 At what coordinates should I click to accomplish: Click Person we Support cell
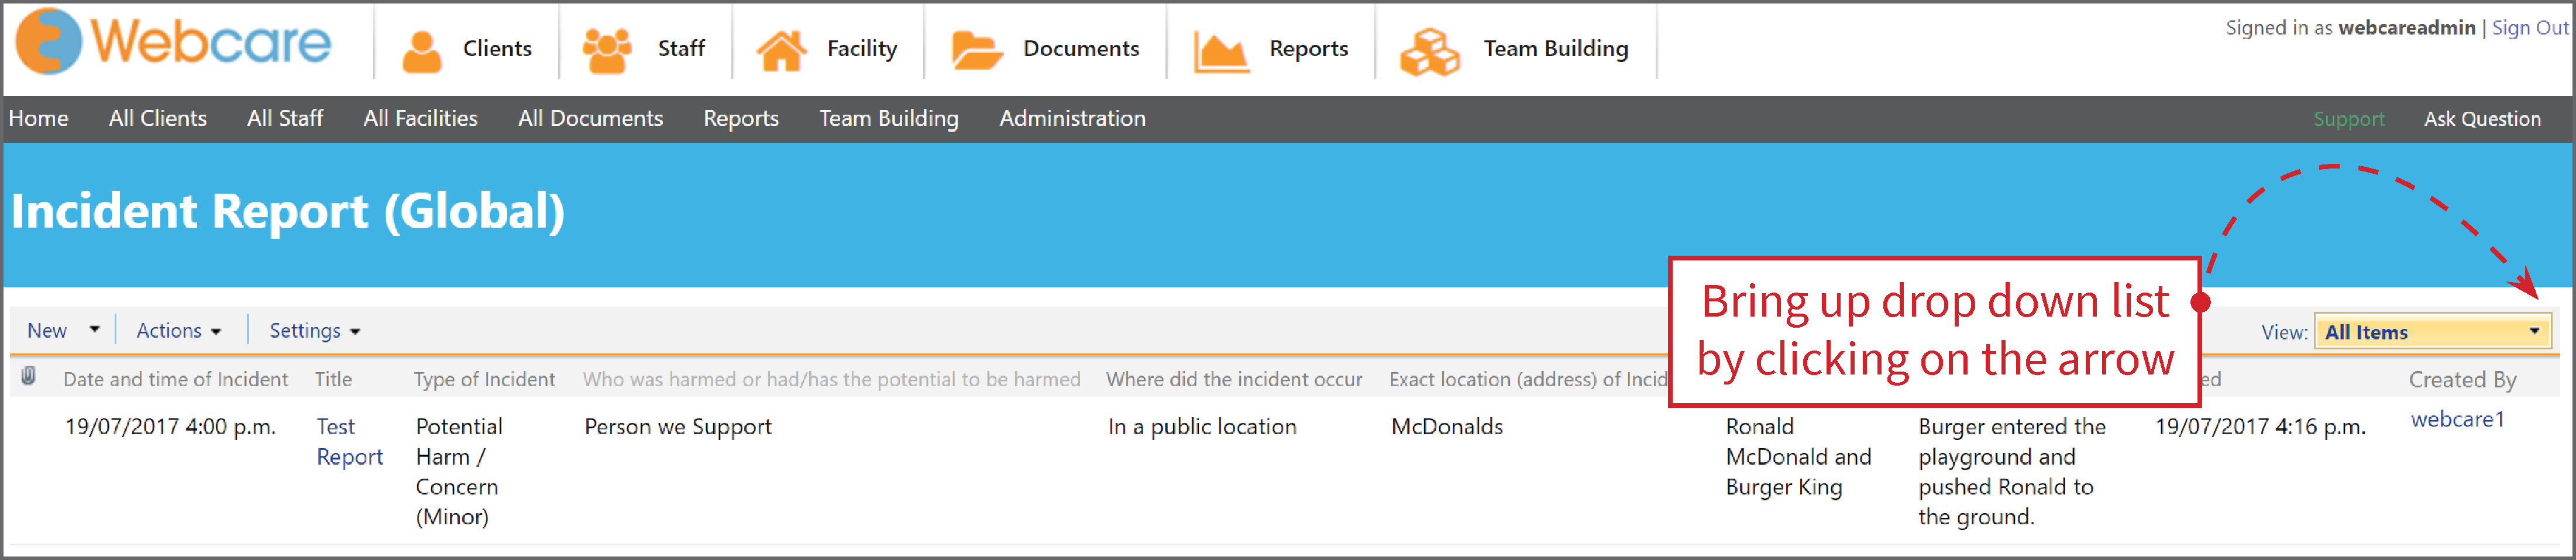click(x=678, y=426)
